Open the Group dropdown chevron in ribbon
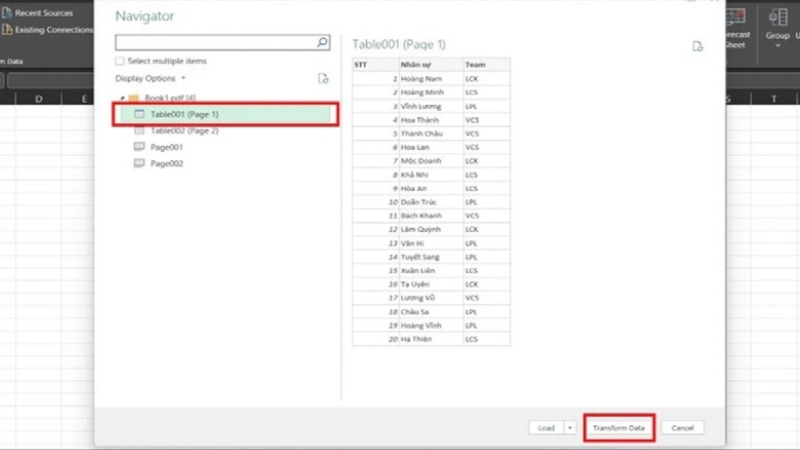 click(778, 45)
